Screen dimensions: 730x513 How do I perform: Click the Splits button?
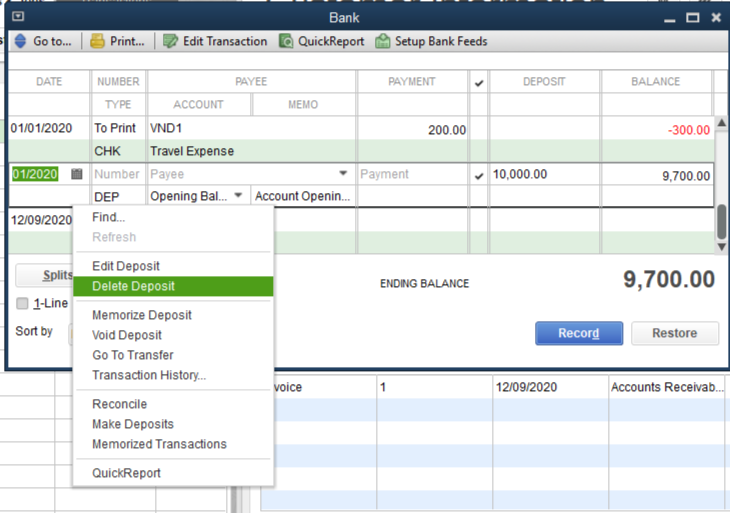click(x=45, y=275)
